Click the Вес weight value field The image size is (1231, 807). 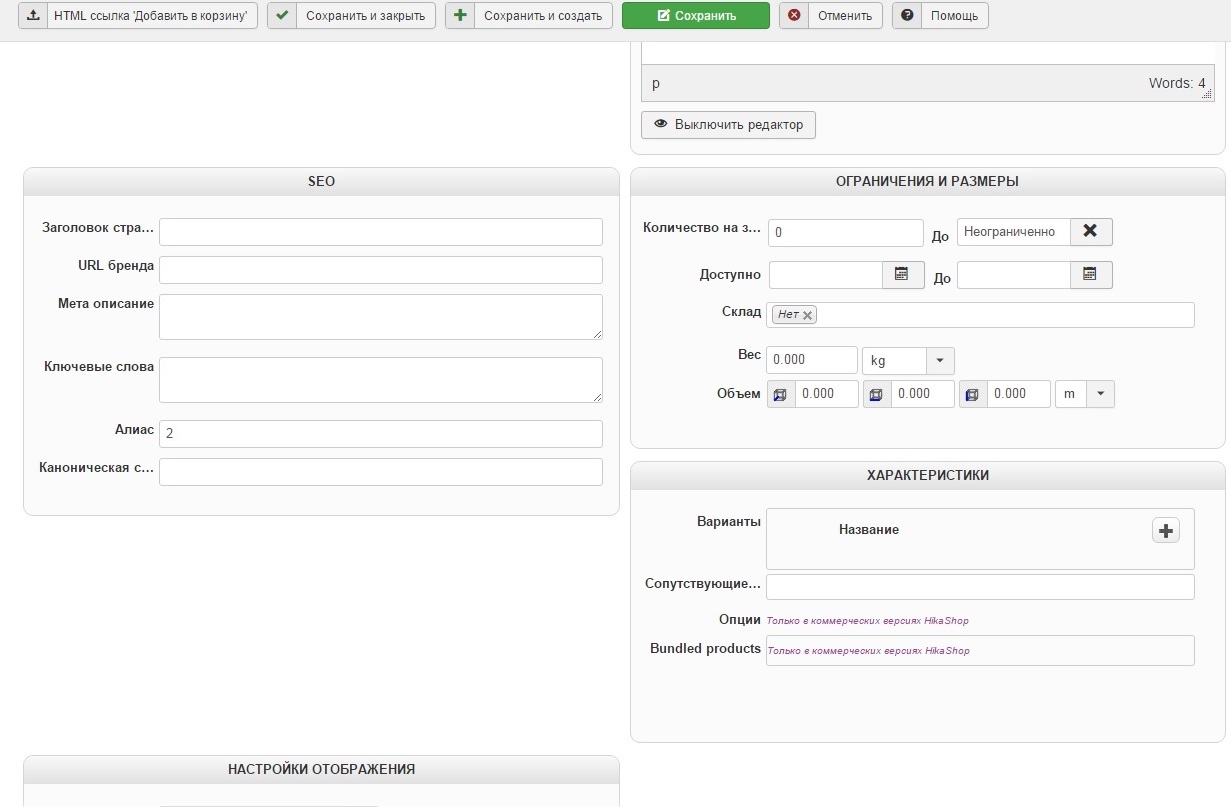click(812, 360)
